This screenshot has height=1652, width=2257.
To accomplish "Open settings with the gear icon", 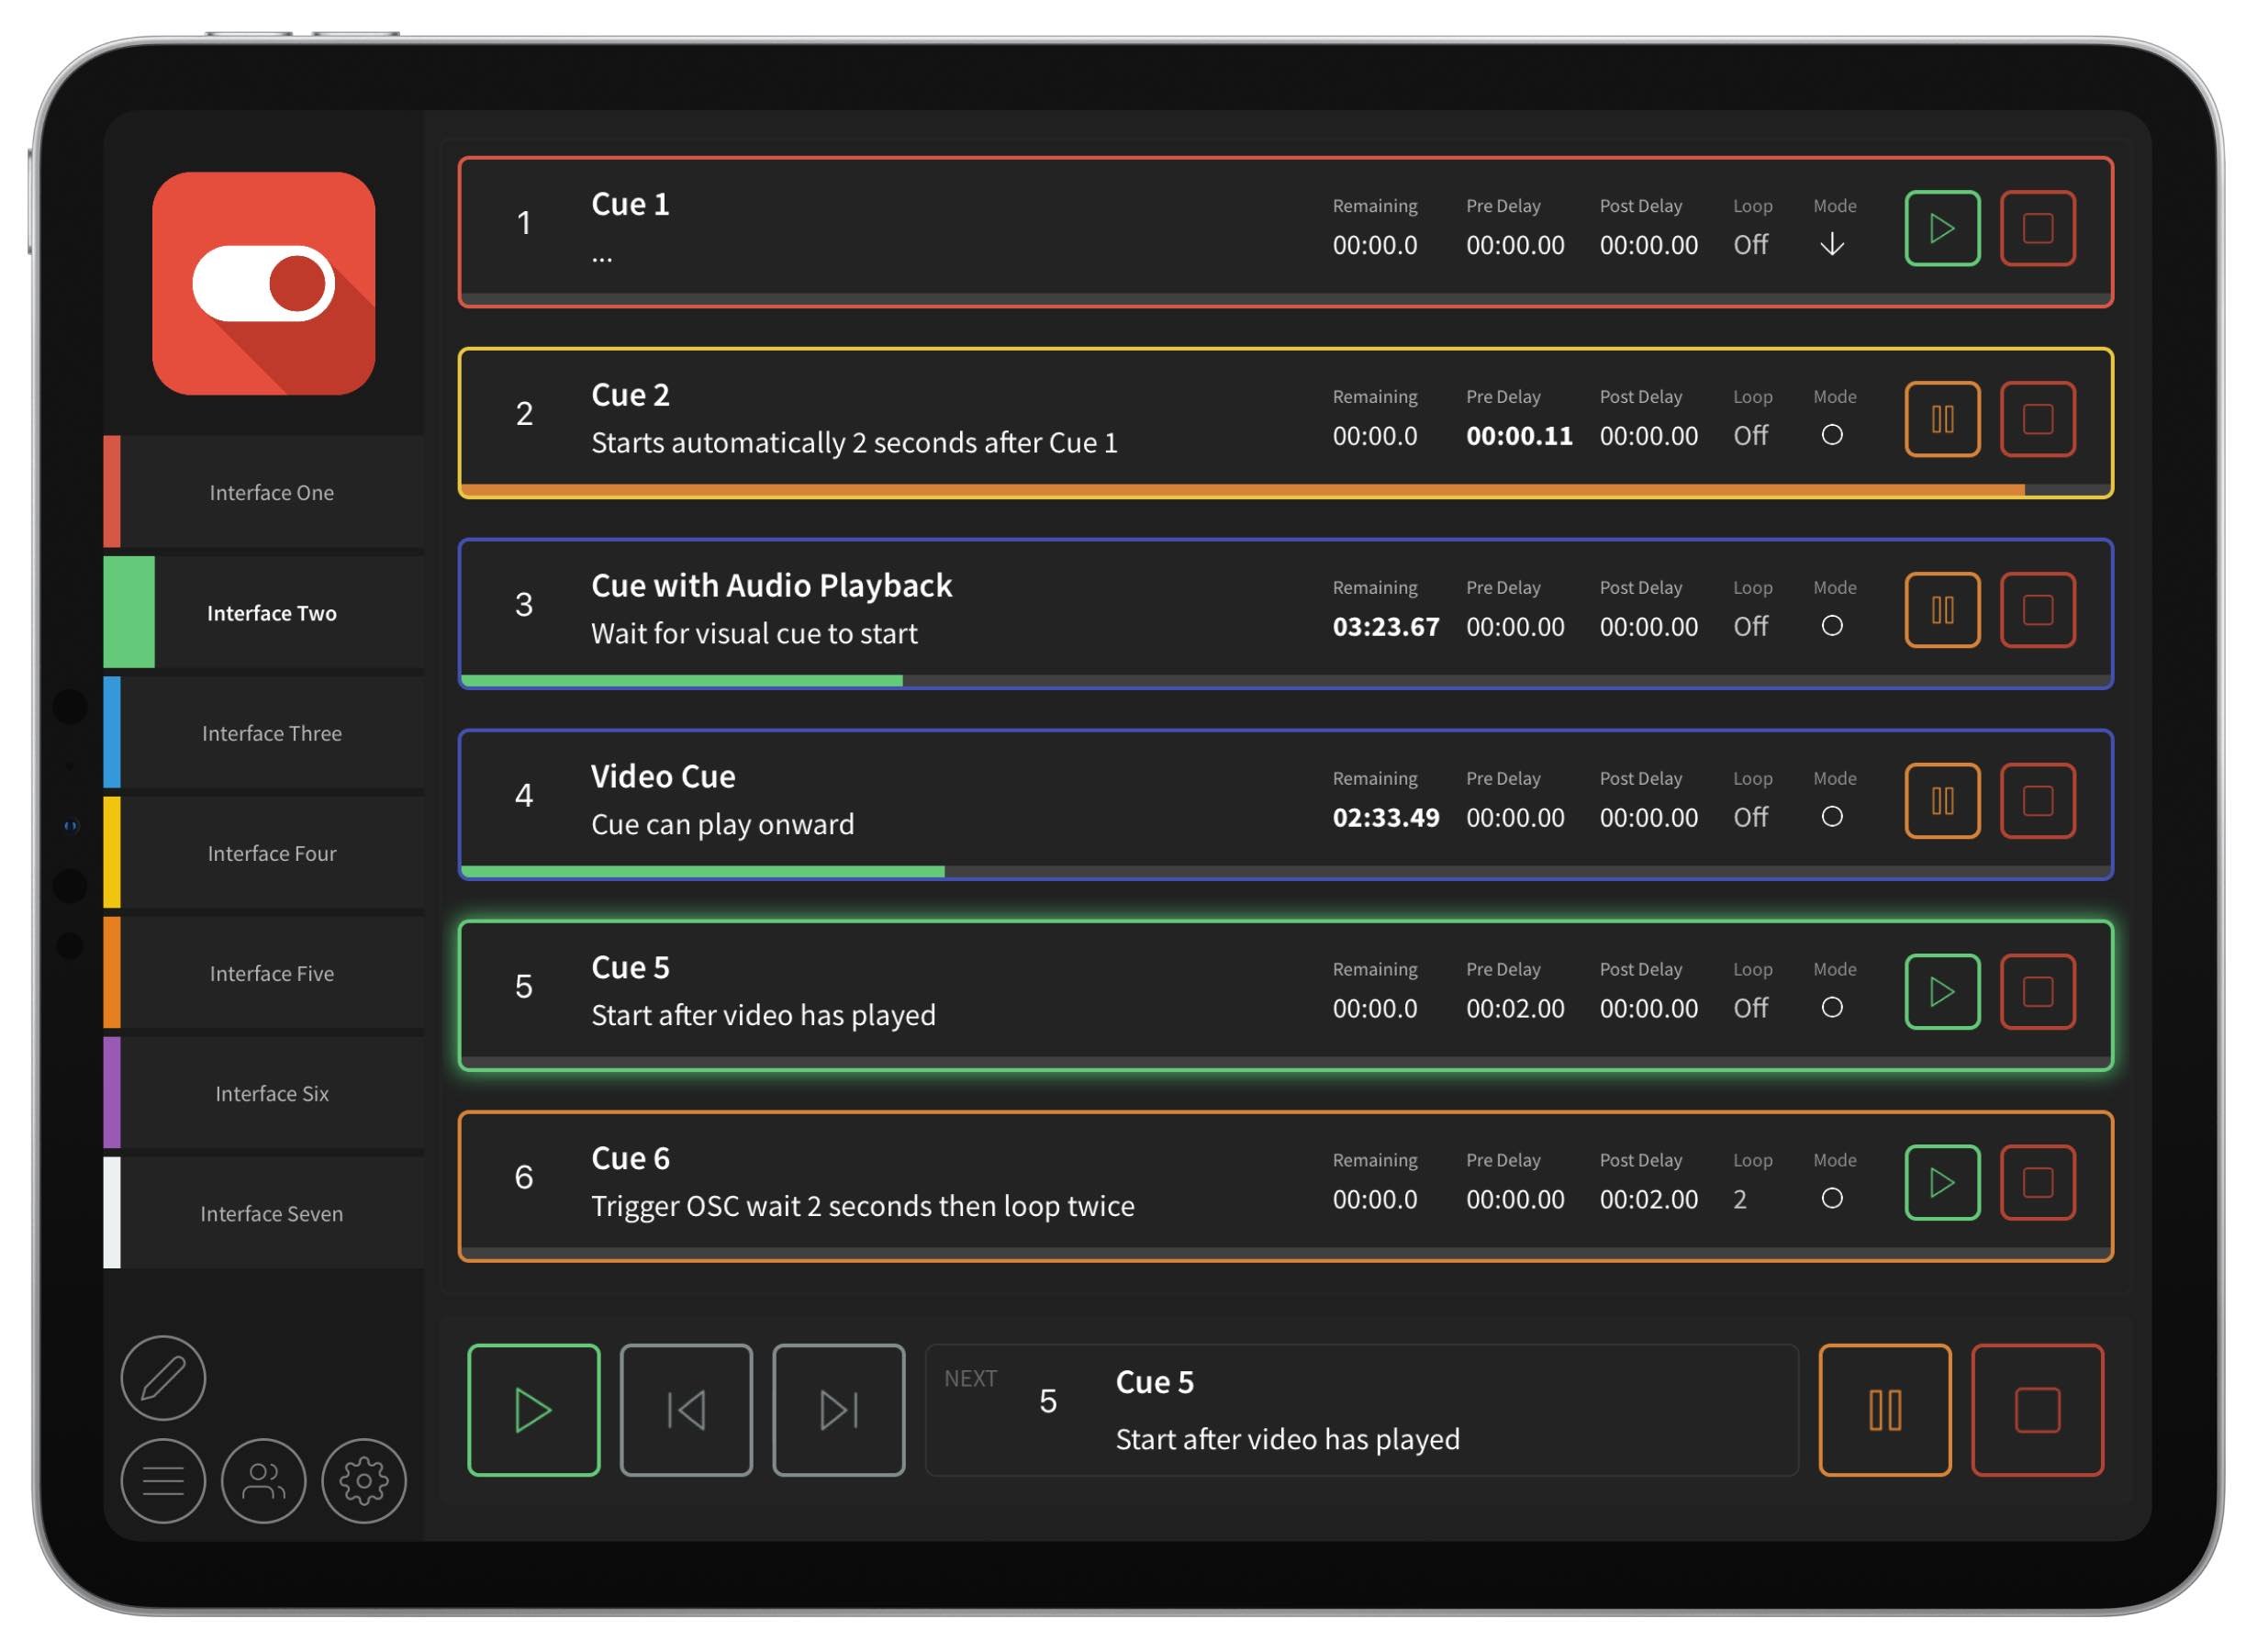I will click(364, 1481).
